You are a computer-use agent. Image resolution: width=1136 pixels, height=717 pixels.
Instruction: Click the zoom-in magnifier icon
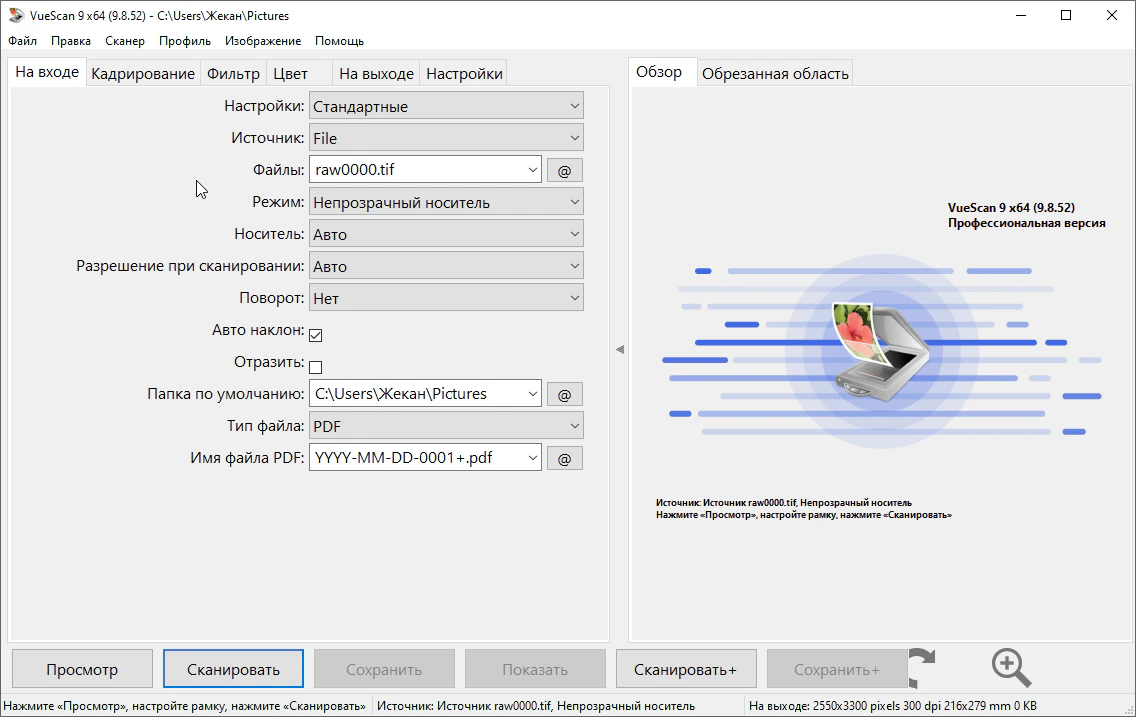1010,668
